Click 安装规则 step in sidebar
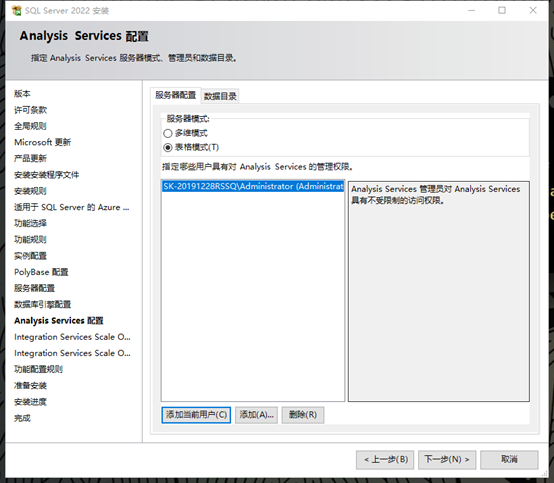This screenshot has width=554, height=483. coord(30,191)
